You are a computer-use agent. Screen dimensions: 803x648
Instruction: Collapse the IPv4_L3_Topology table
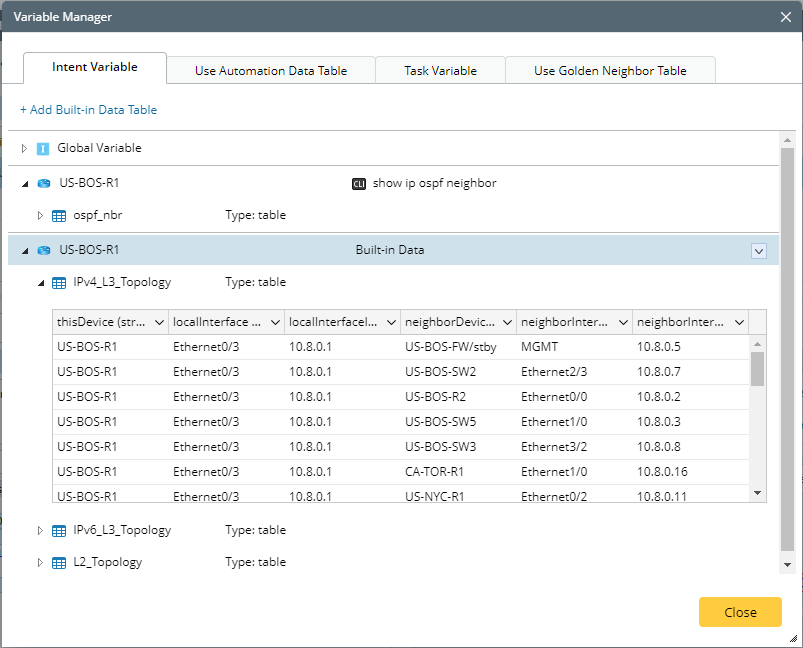click(41, 283)
